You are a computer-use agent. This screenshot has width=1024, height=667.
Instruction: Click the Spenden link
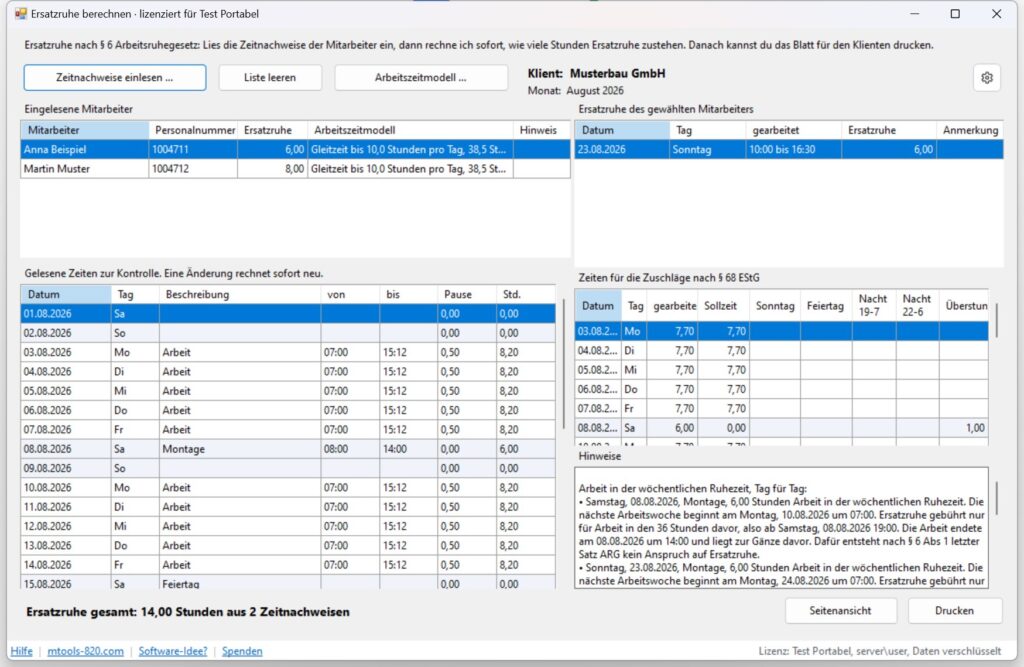tap(242, 651)
